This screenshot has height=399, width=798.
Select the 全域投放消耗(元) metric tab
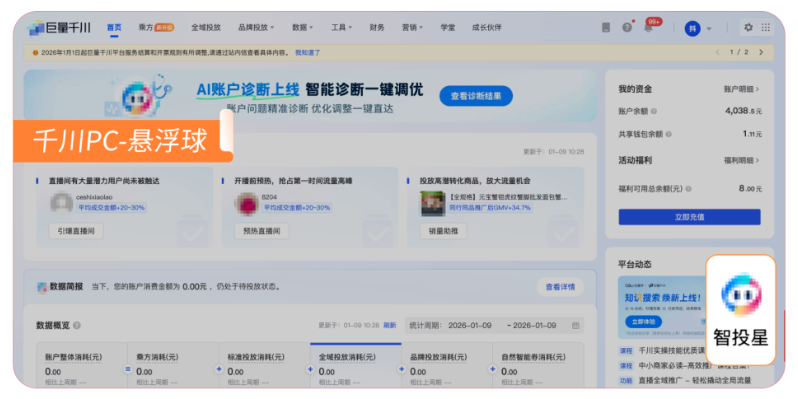(356, 366)
